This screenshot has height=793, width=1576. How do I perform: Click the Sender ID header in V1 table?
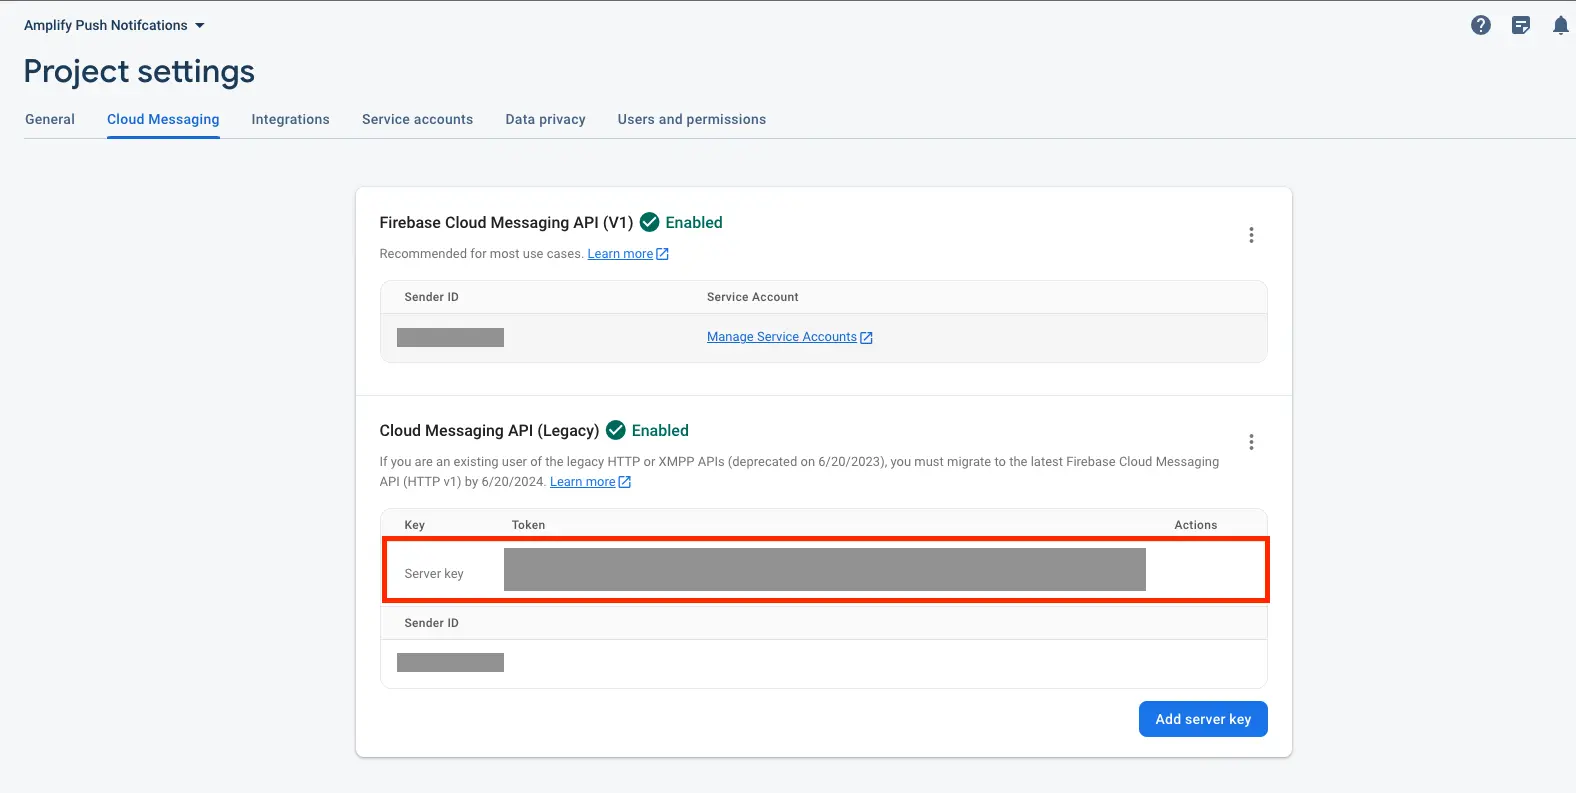[431, 297]
